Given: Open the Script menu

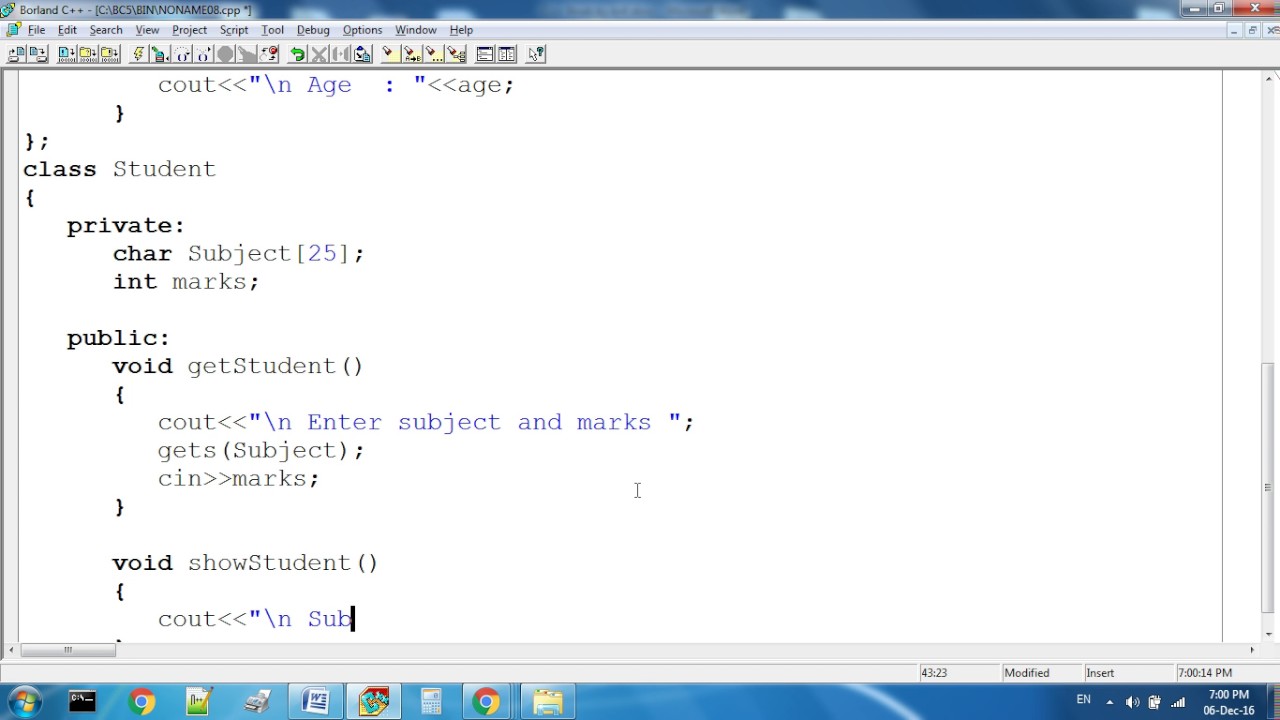Looking at the screenshot, I should [x=234, y=30].
